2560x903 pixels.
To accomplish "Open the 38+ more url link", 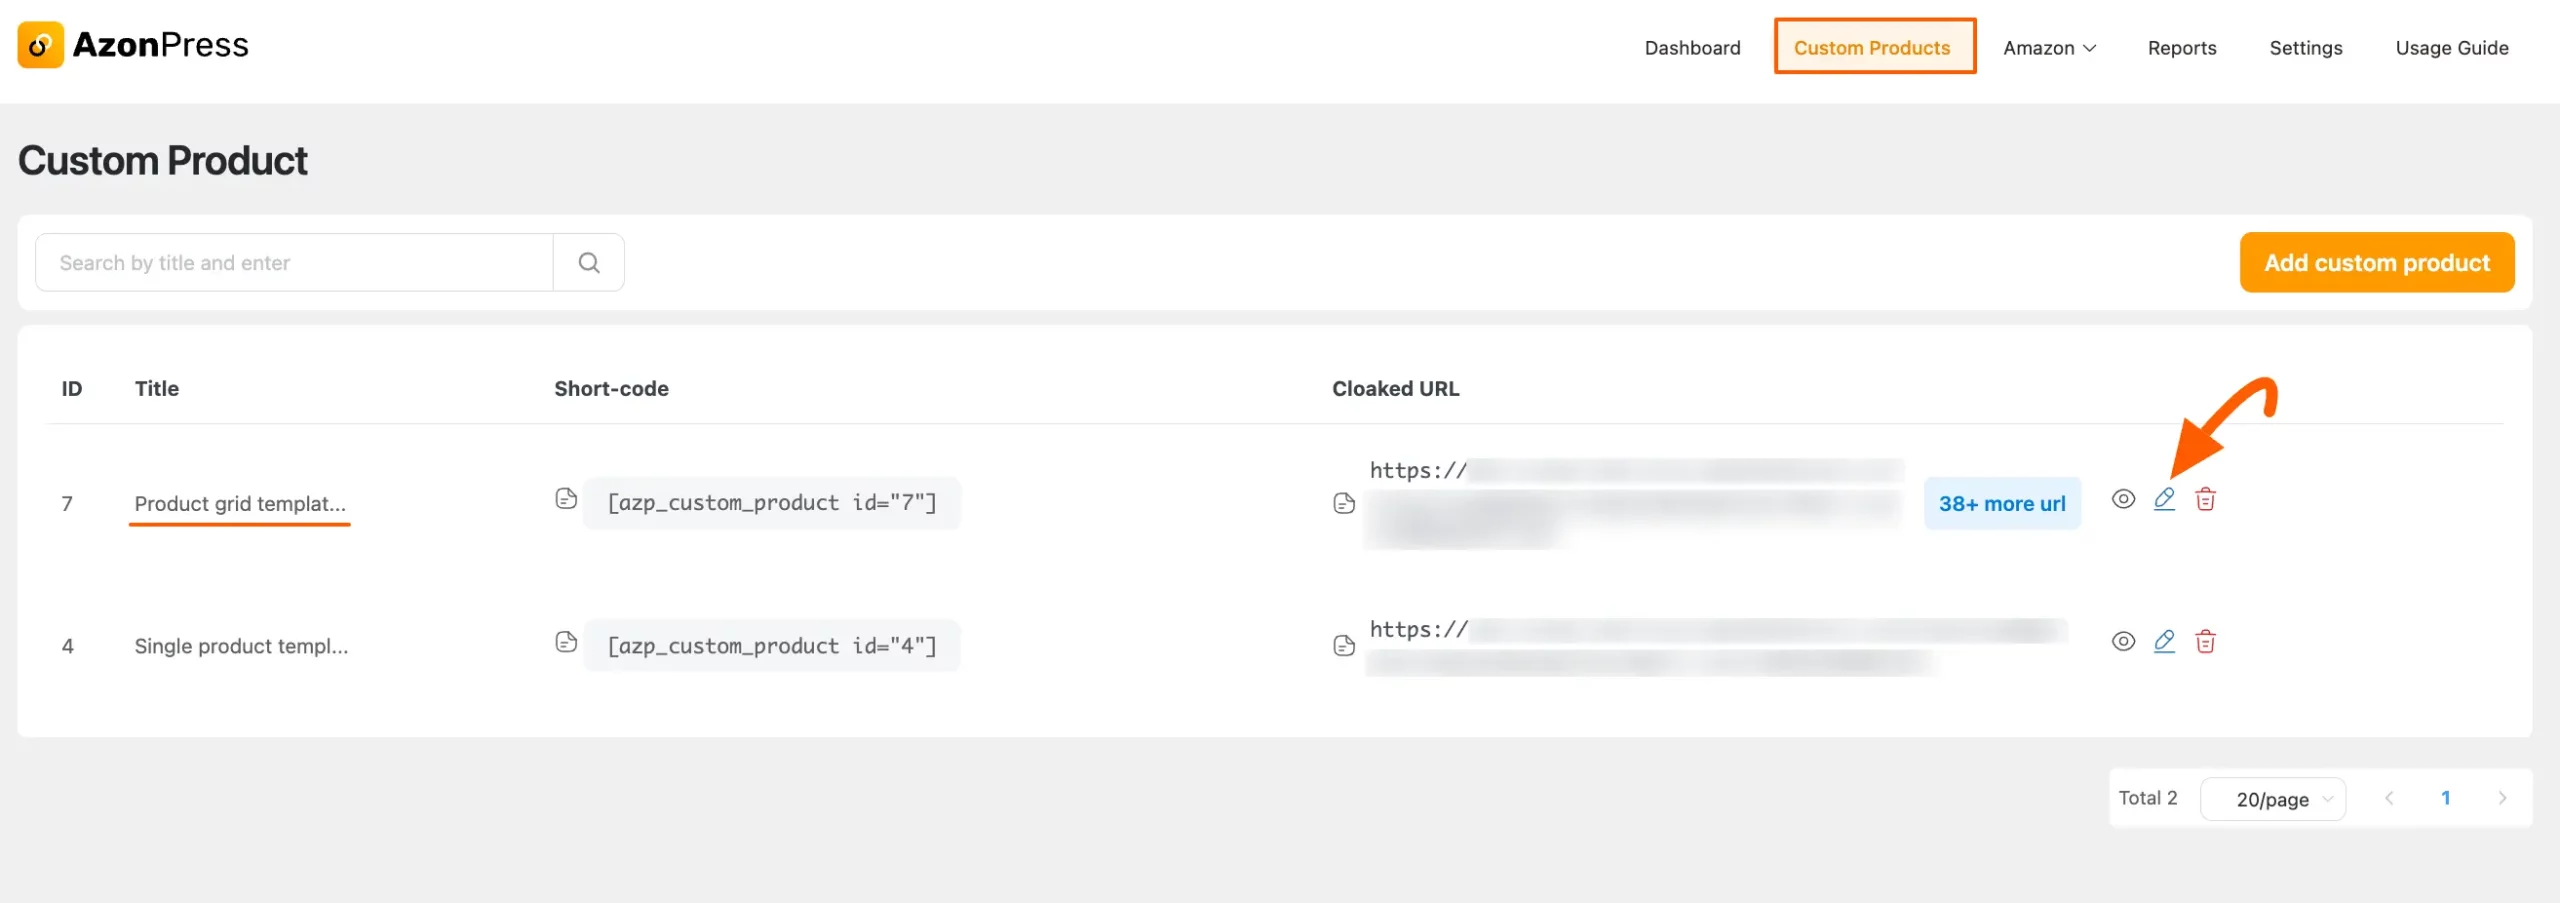I will (2002, 503).
